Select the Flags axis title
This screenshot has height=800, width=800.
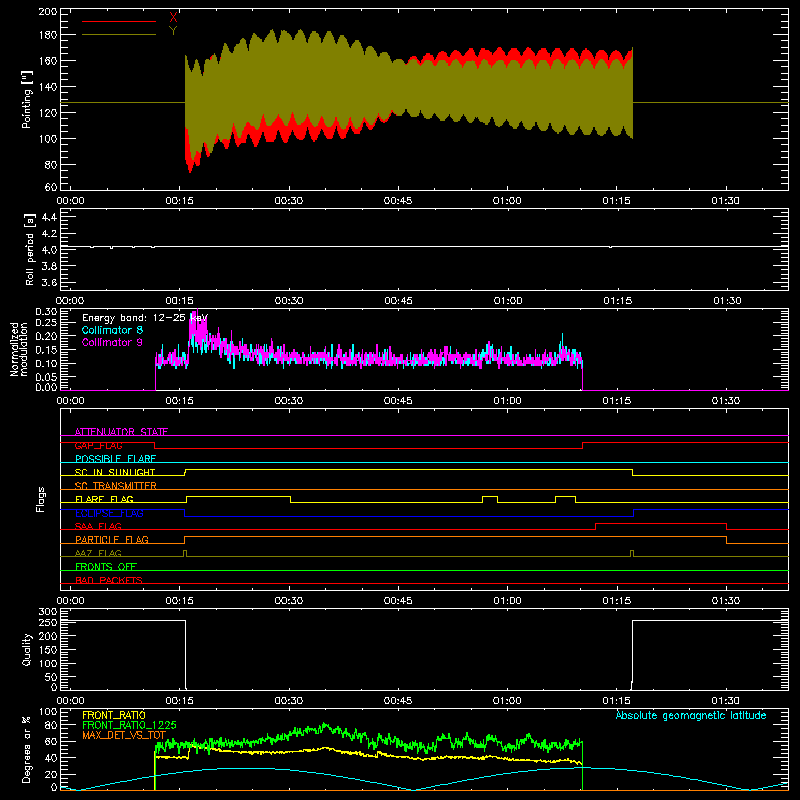pos(40,499)
